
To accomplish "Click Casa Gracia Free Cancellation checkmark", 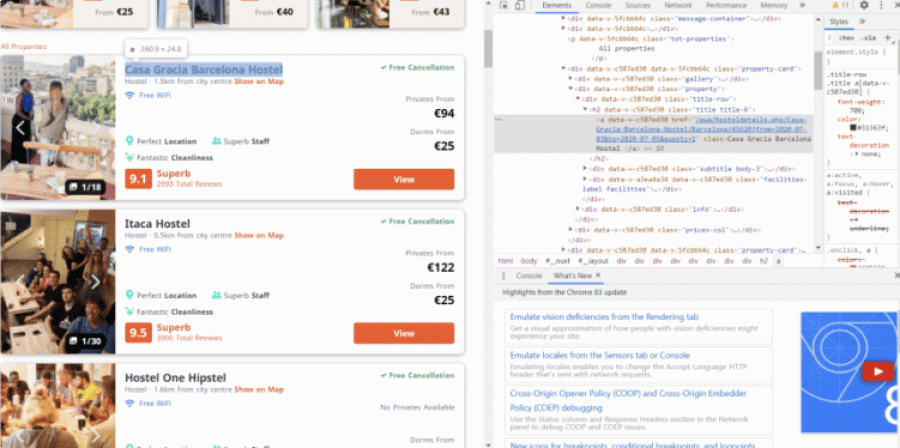I will tap(383, 68).
